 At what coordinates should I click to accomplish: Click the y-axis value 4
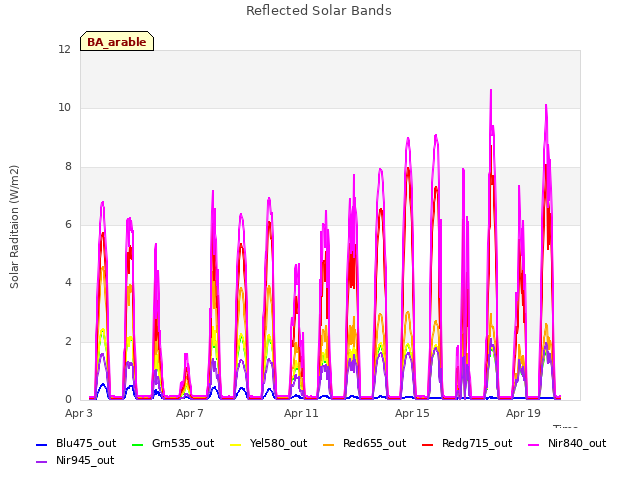68,283
